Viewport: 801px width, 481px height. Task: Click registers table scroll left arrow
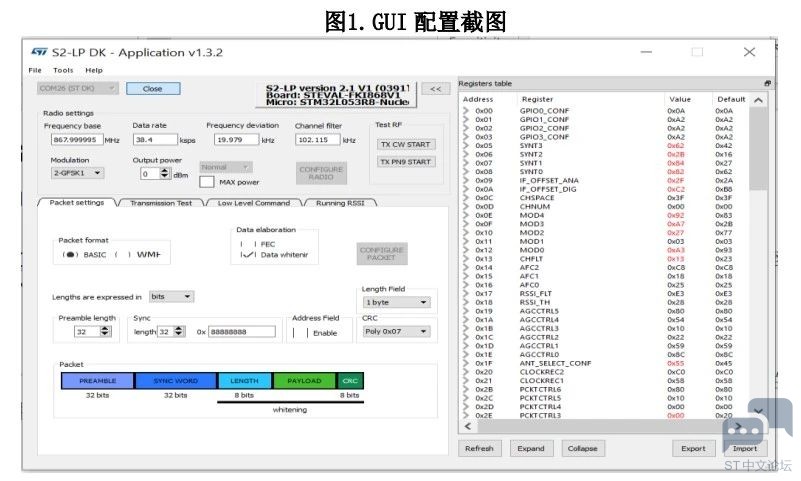pyautogui.click(x=468, y=426)
